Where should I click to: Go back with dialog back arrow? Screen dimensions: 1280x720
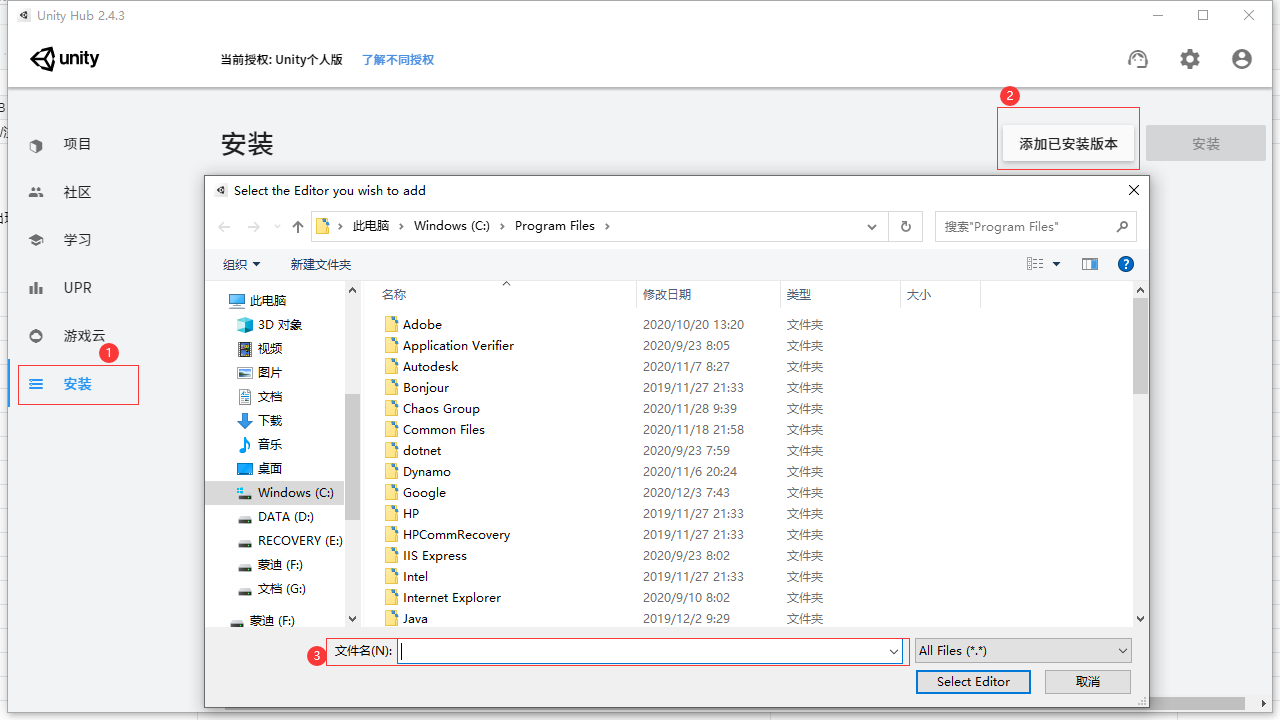point(225,227)
